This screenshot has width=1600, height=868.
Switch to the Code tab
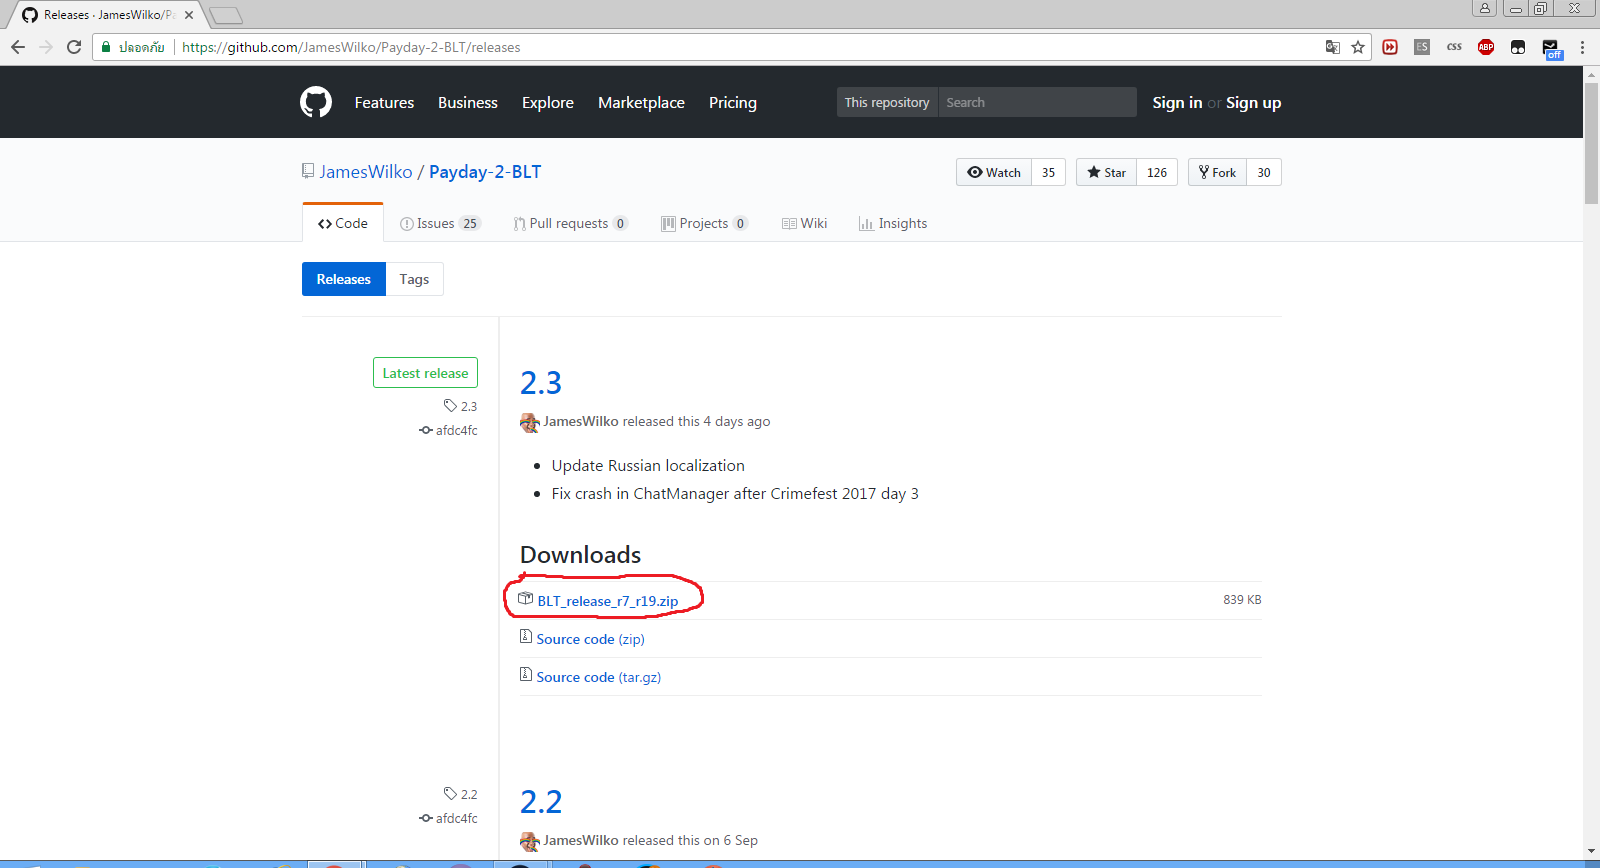343,223
